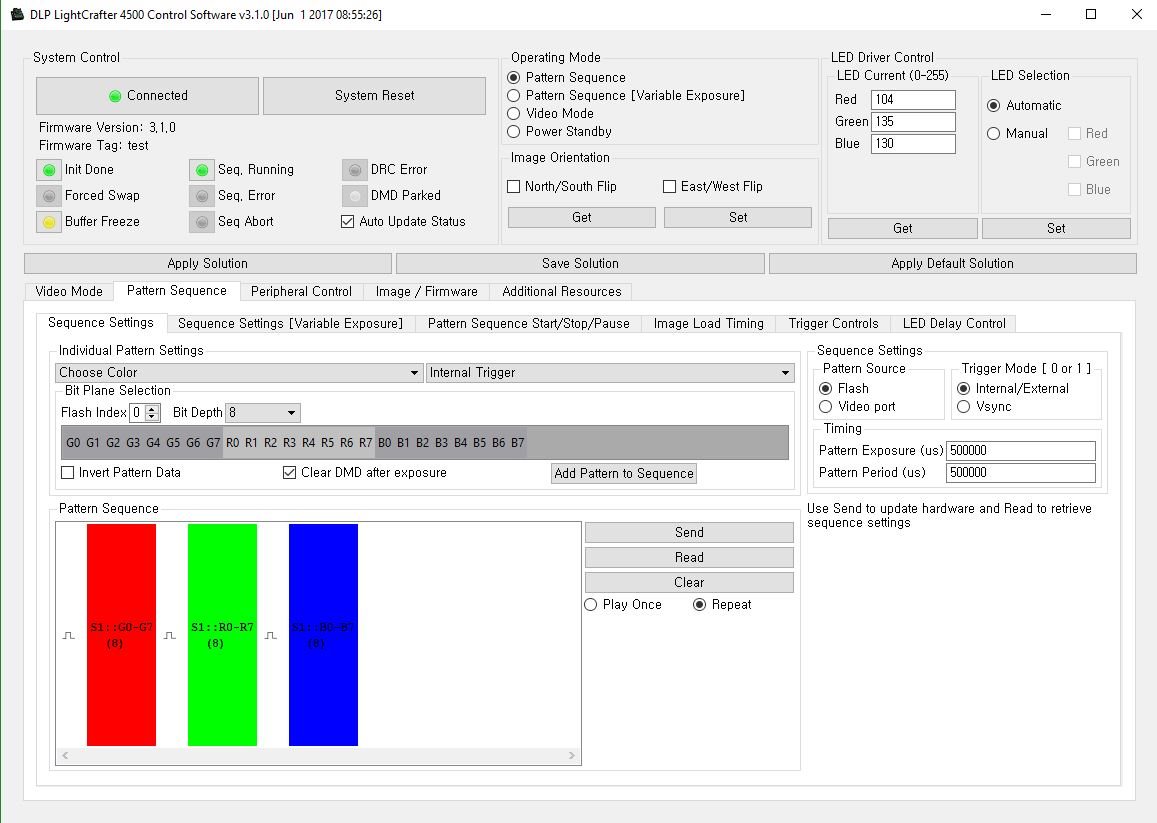The image size is (1157, 823).
Task: Click the Flash Index spinner arrows
Action: 152,413
